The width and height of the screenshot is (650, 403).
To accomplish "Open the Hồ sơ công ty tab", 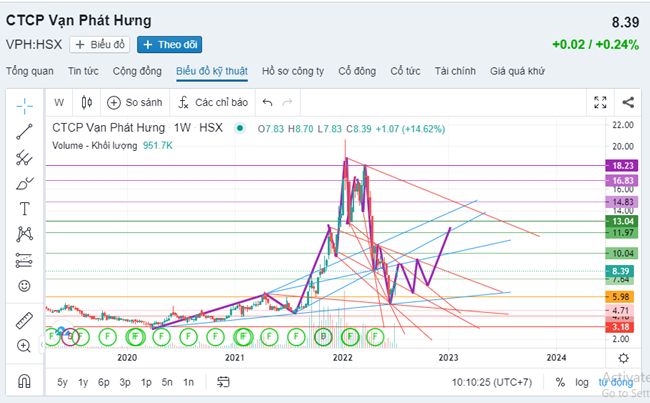I will pyautogui.click(x=294, y=71).
